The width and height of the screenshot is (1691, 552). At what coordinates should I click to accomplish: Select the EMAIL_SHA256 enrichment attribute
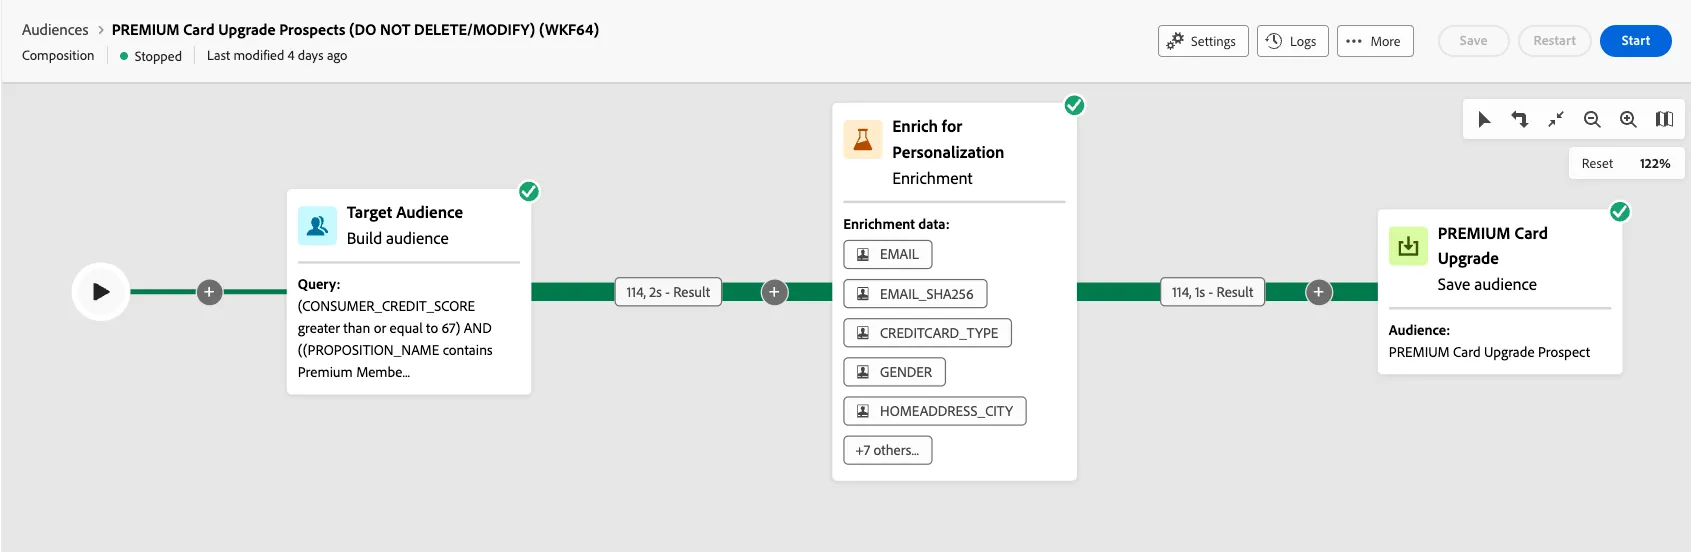point(915,294)
